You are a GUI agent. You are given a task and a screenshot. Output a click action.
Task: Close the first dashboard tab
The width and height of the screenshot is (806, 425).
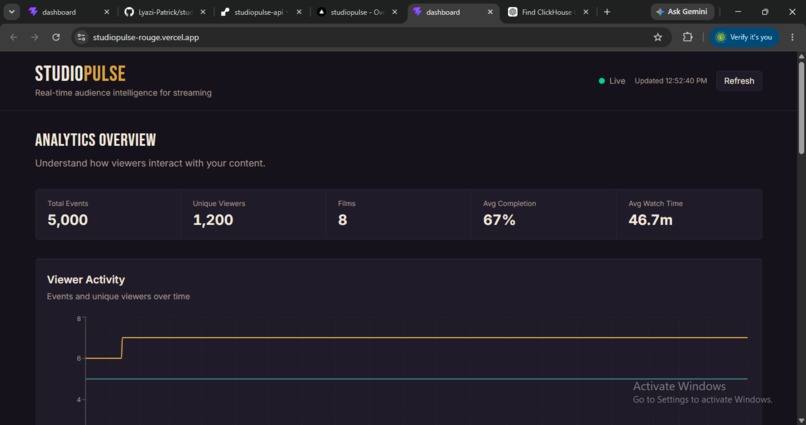[x=106, y=12]
